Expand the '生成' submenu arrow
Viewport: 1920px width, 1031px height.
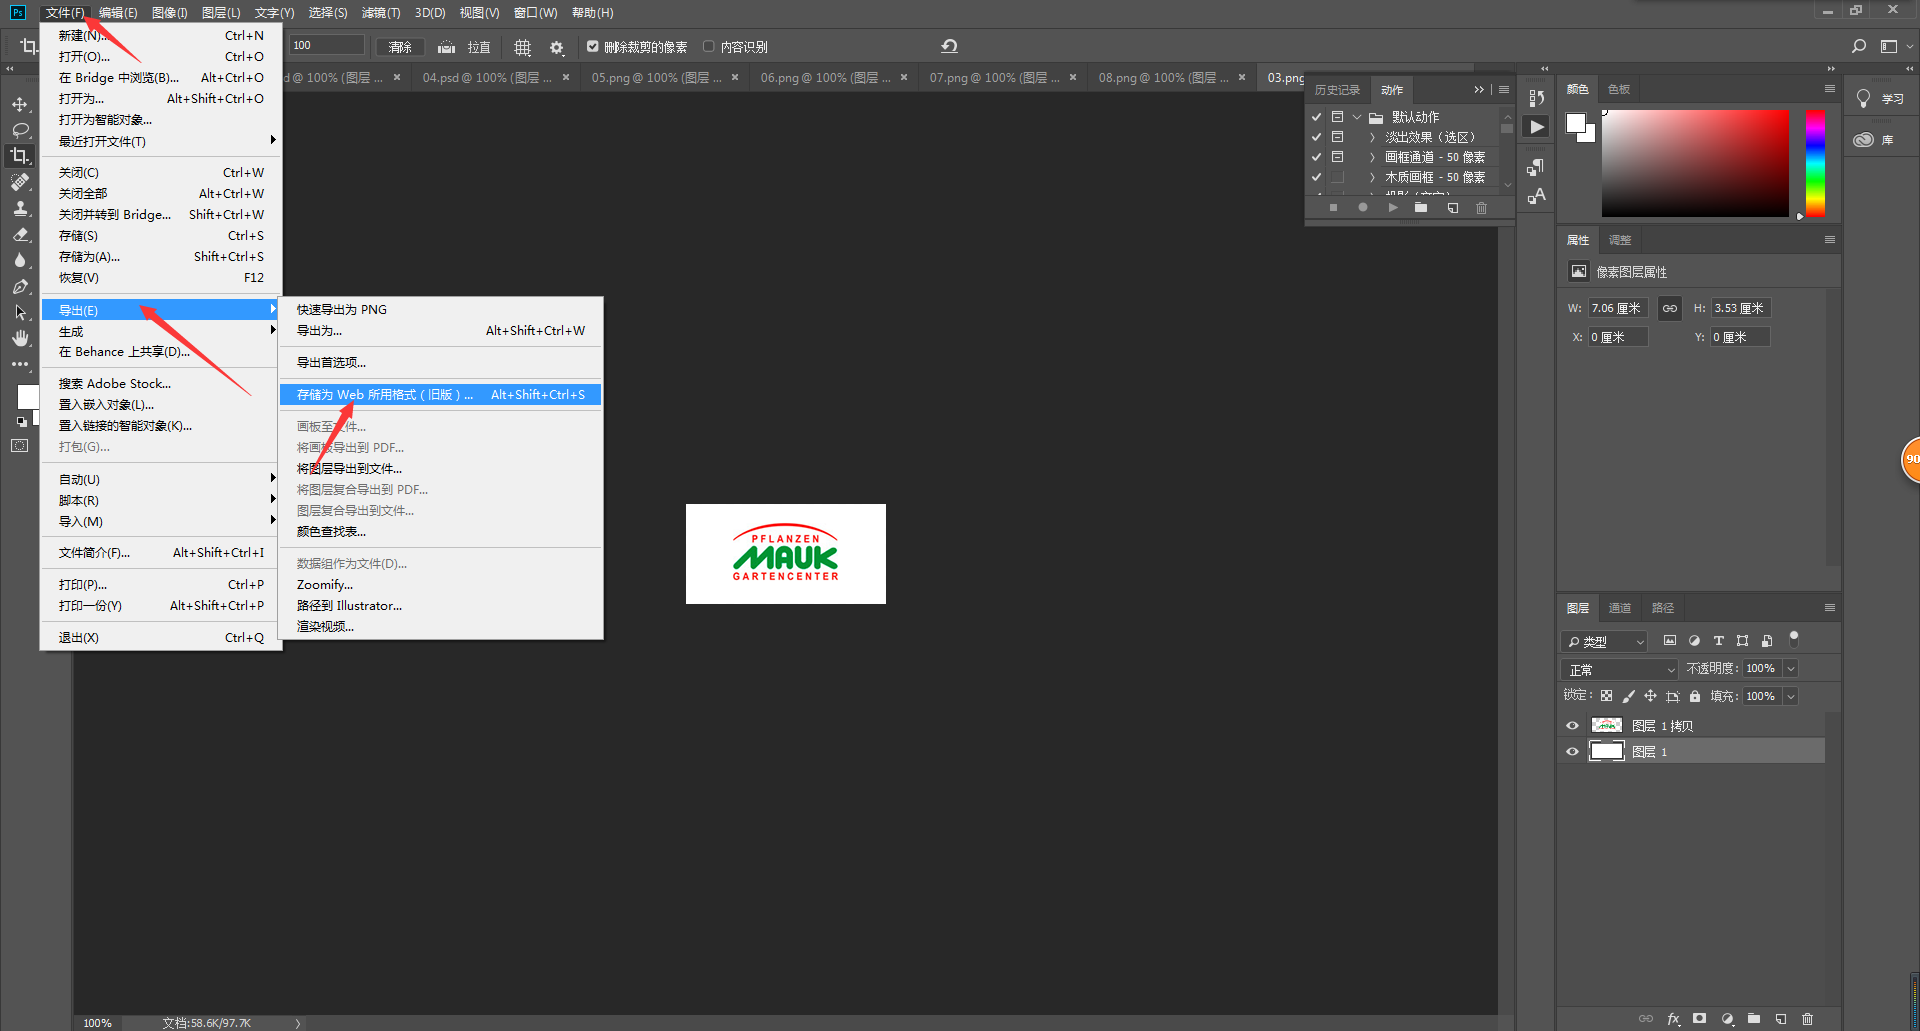coord(273,330)
